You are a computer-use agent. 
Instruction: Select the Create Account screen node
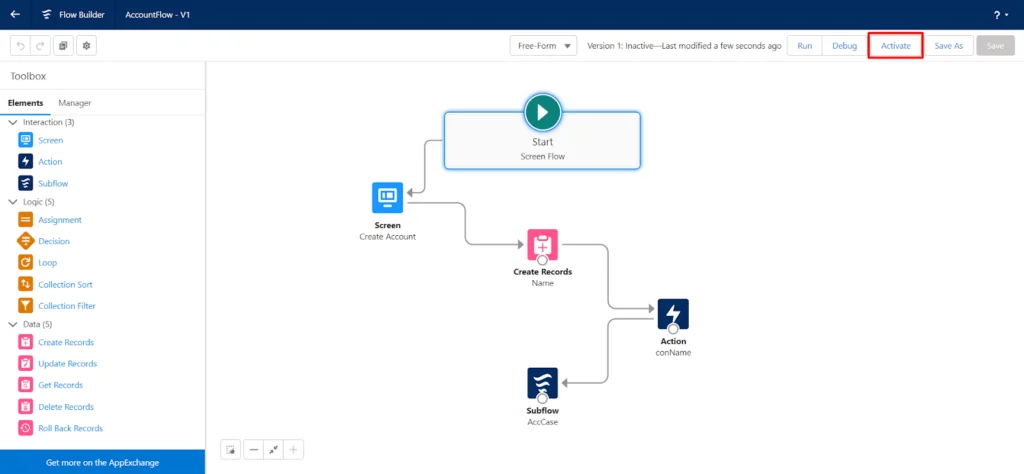387,198
